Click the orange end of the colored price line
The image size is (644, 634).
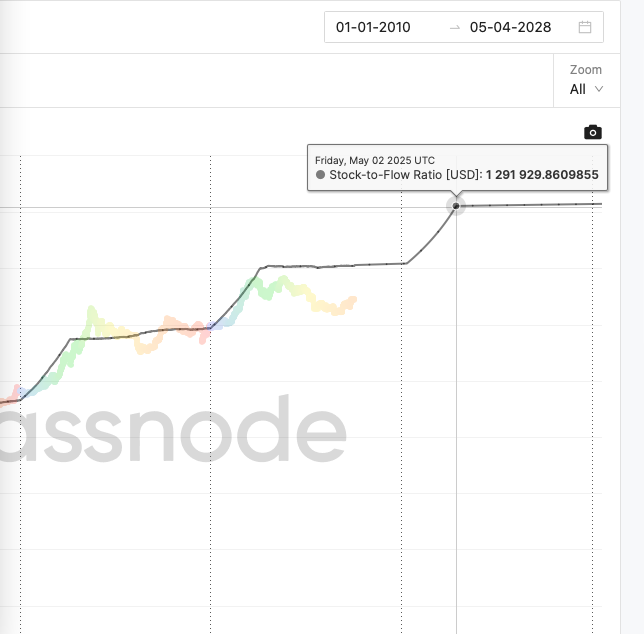[x=350, y=303]
